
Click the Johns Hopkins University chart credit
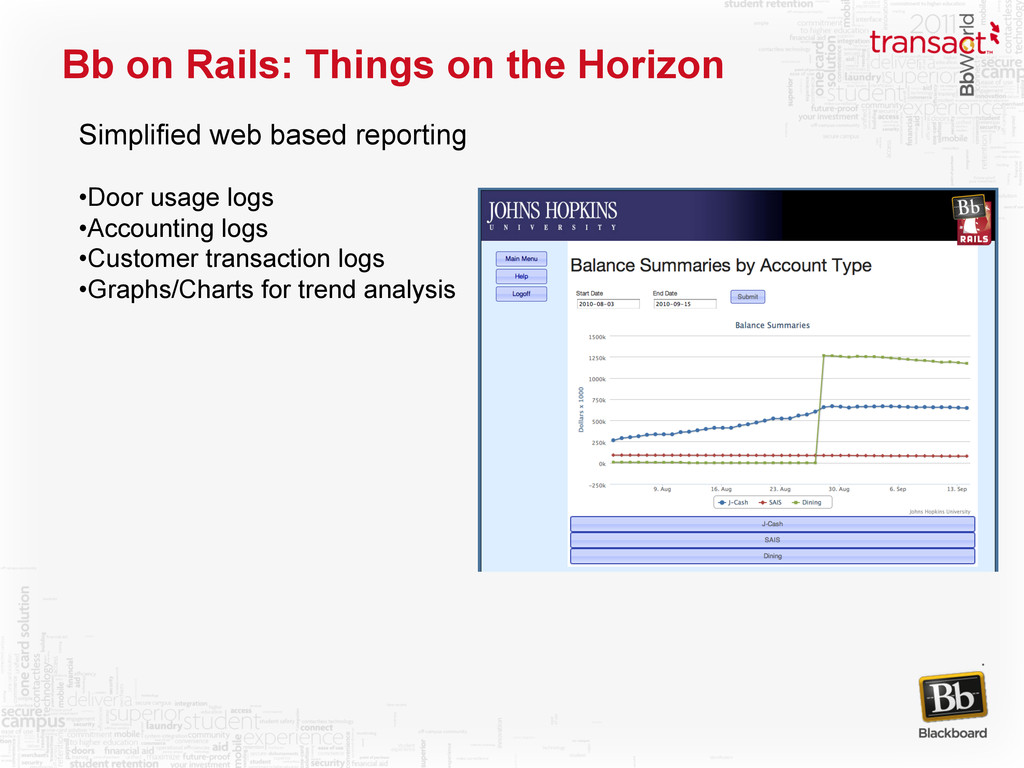(939, 512)
